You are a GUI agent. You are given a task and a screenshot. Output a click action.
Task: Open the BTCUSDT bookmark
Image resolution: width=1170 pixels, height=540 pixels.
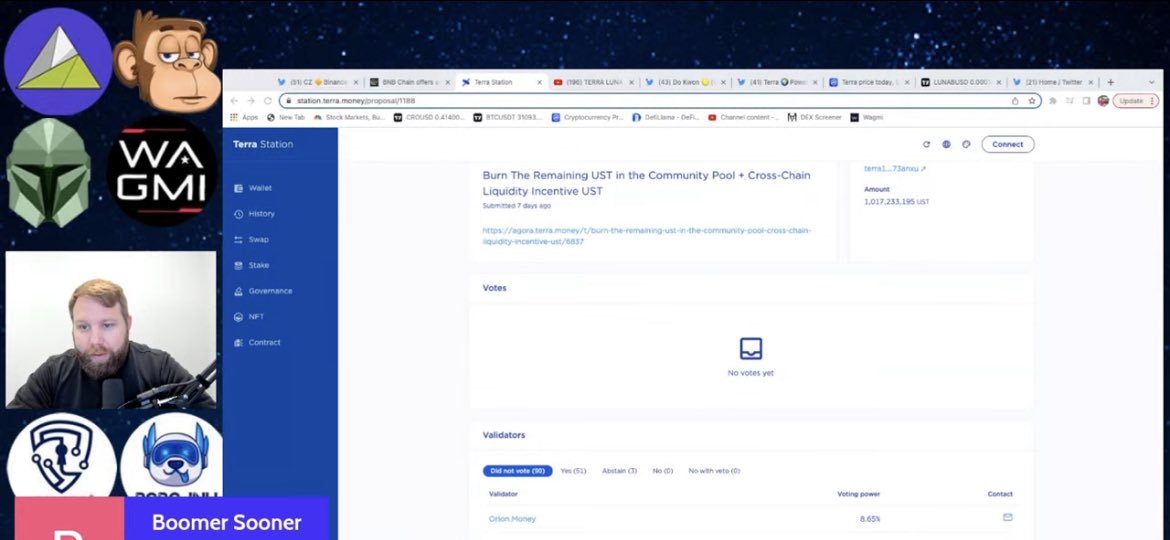(507, 117)
